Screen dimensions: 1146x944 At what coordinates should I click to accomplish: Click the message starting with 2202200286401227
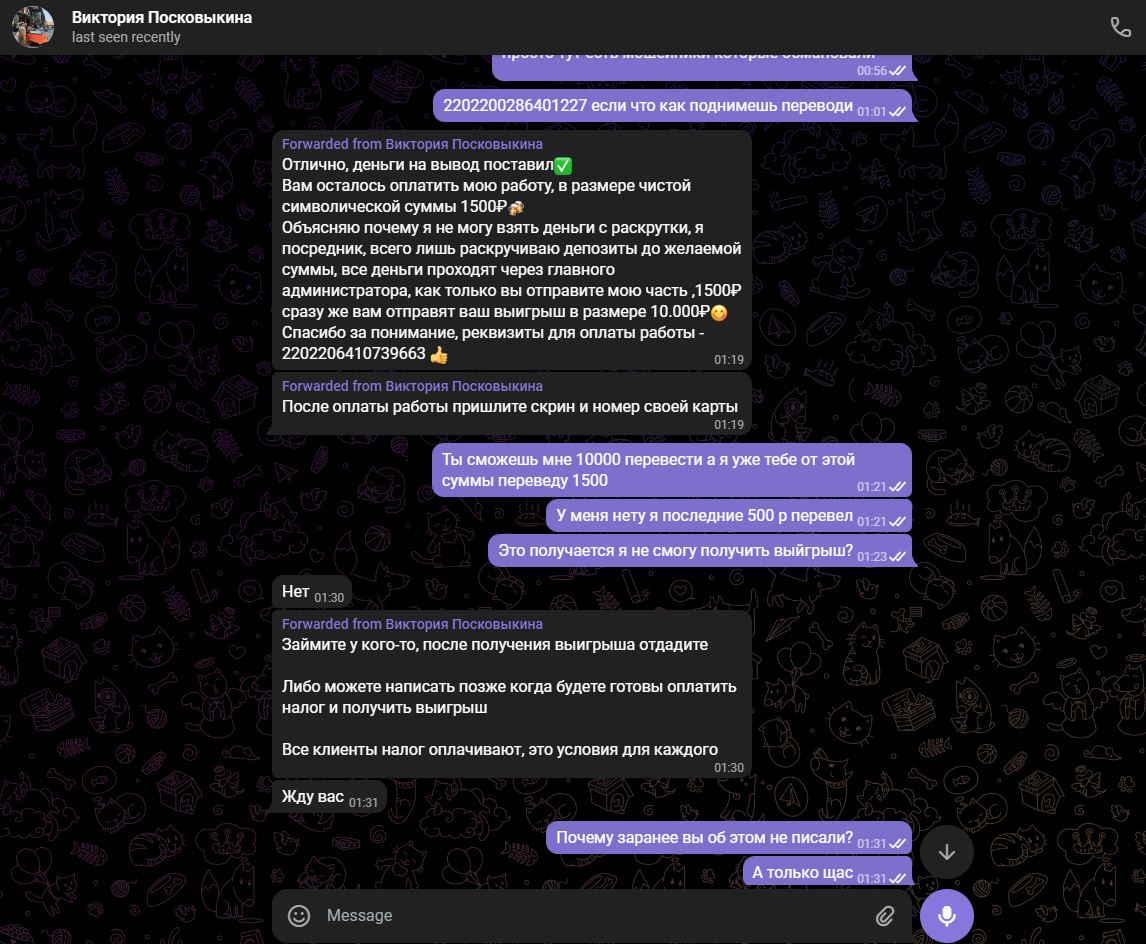click(x=672, y=106)
